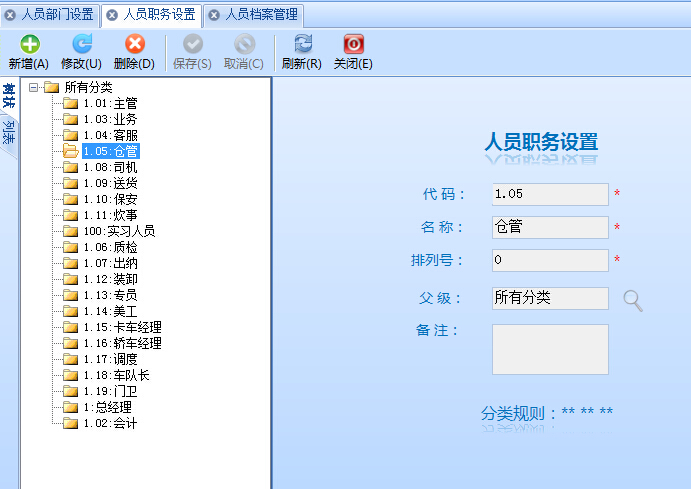Click the folder icon beside 1.04:客服
The height and width of the screenshot is (489, 691).
point(70,135)
